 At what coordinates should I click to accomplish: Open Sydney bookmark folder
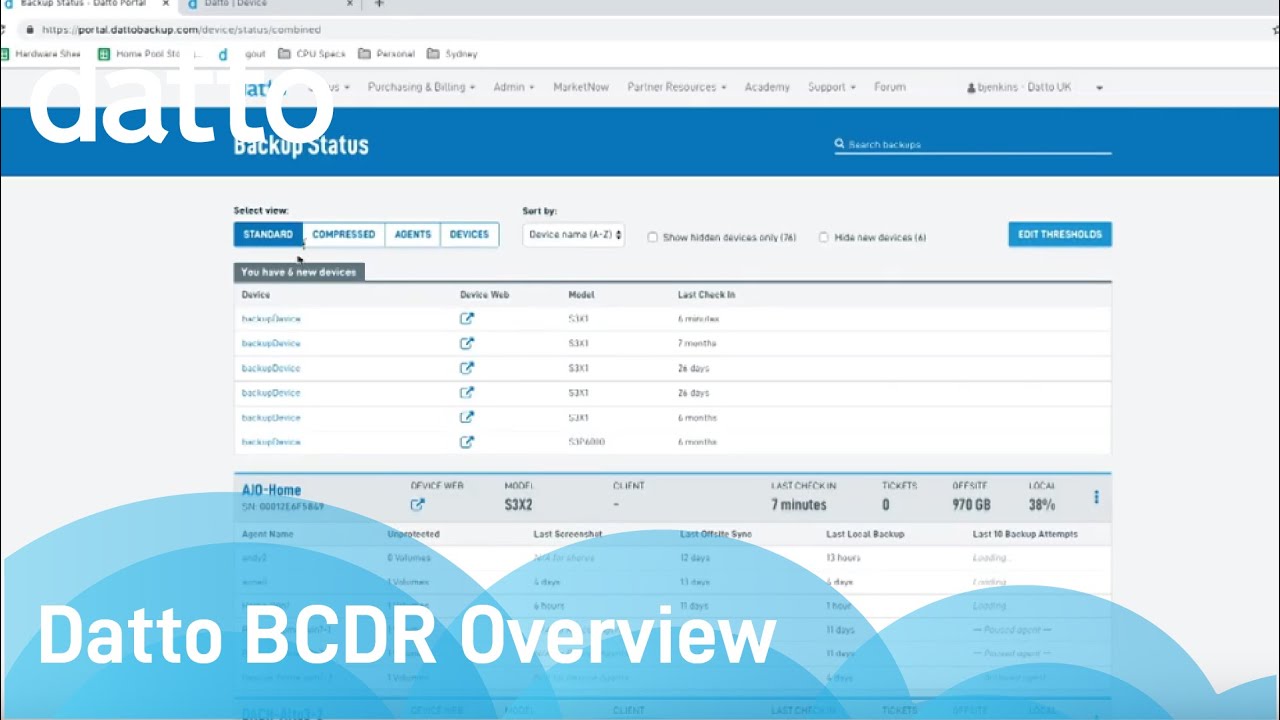pos(452,54)
